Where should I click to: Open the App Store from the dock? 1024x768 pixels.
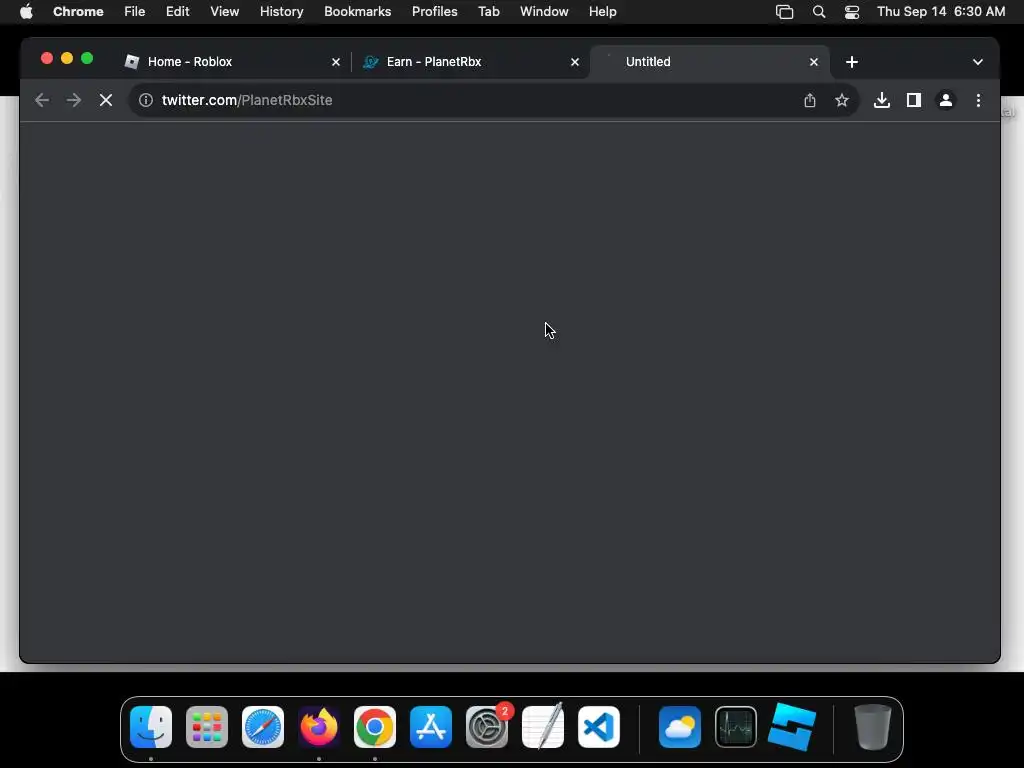[x=431, y=727]
